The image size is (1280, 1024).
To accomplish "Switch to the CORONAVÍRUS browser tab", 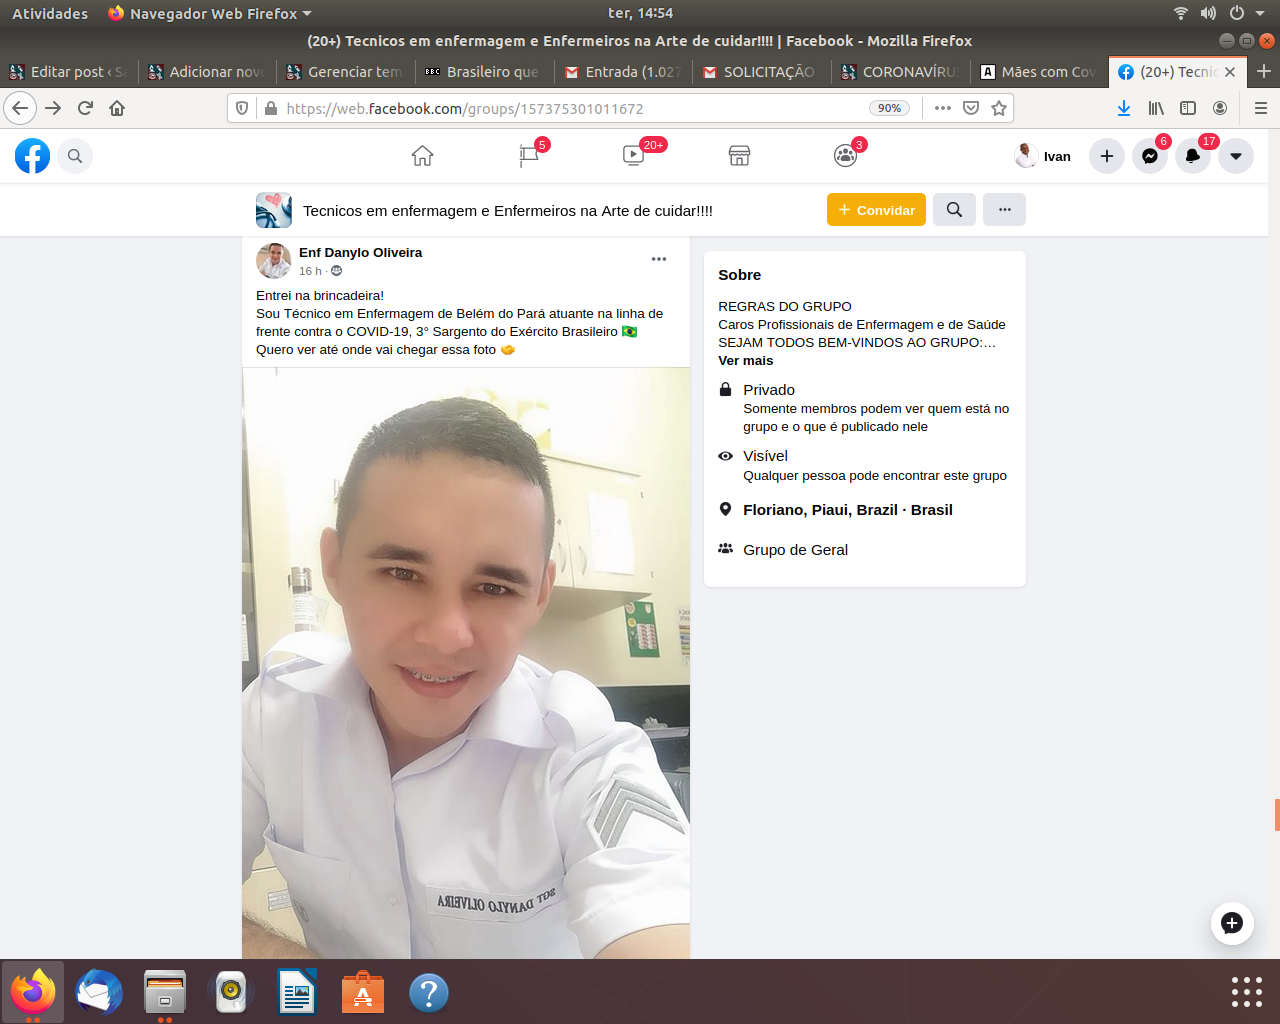I will point(899,72).
